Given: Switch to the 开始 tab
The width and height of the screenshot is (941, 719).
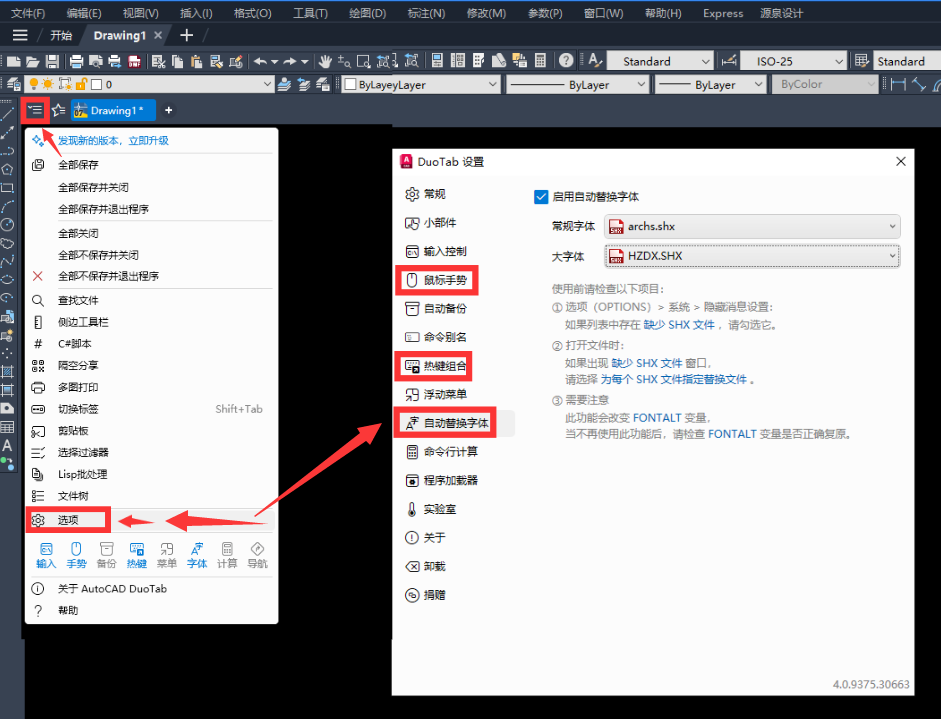Looking at the screenshot, I should click(61, 35).
